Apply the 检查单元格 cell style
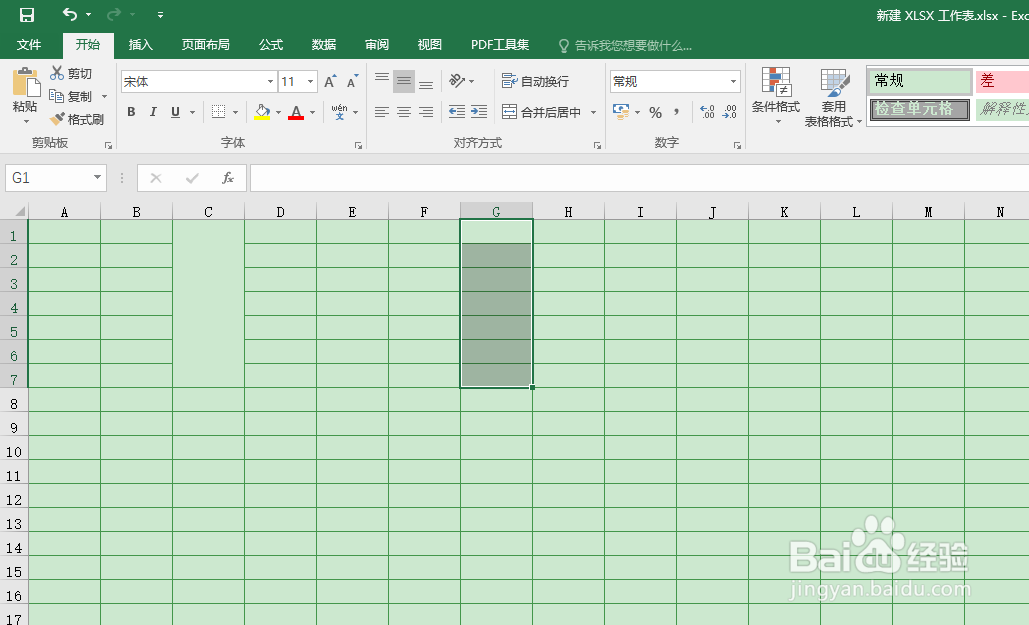This screenshot has height=625, width=1029. (919, 109)
